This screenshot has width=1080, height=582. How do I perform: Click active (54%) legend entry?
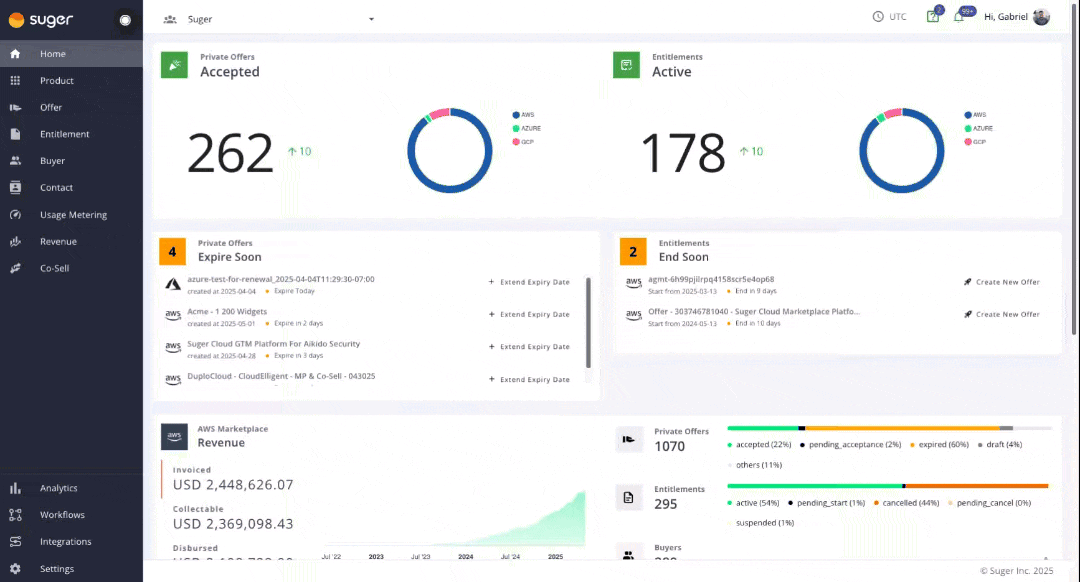(x=754, y=503)
